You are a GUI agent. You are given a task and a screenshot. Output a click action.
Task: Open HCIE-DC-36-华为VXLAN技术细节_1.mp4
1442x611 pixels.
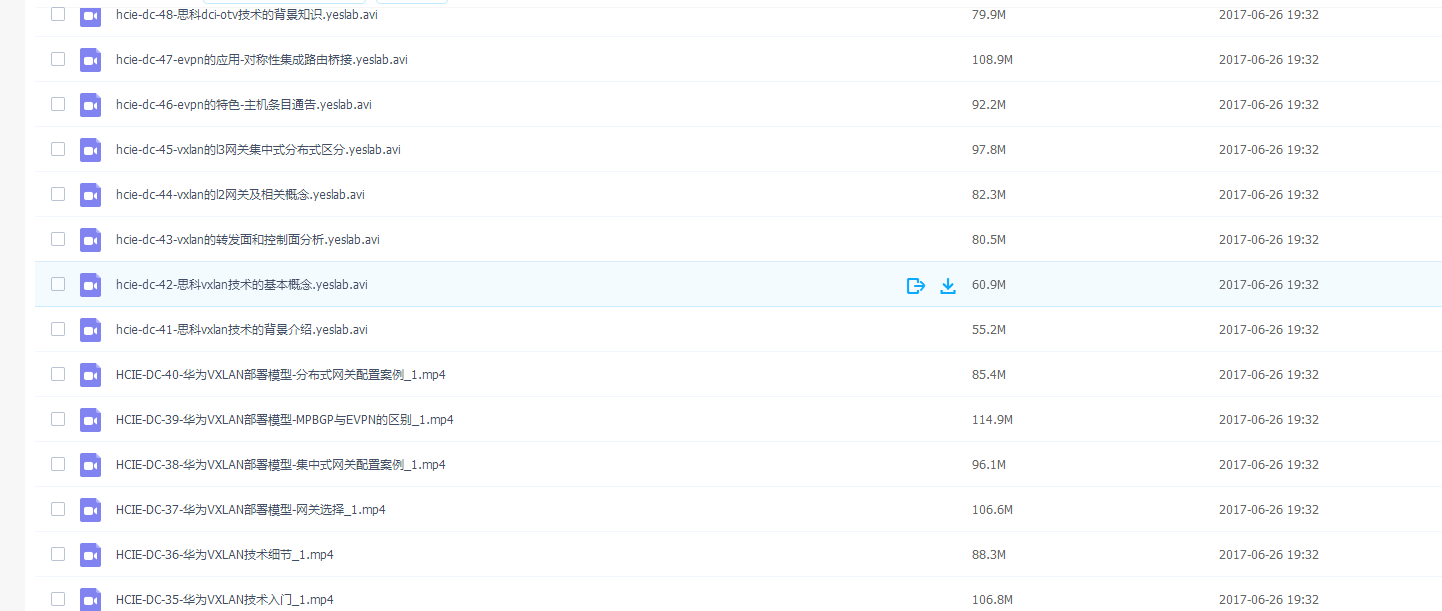click(225, 555)
